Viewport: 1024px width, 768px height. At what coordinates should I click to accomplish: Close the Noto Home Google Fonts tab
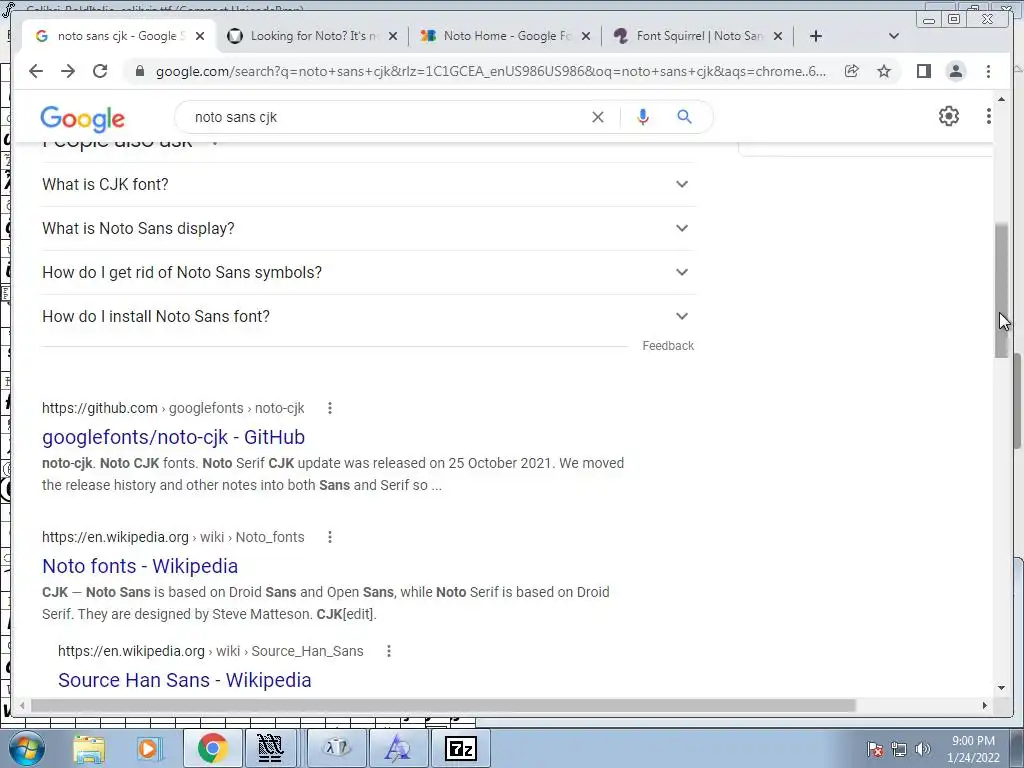(x=586, y=36)
